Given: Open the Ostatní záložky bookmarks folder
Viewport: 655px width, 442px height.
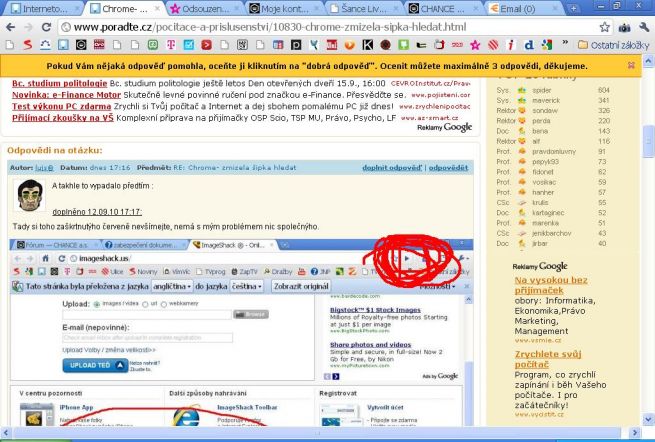Looking at the screenshot, I should point(613,45).
